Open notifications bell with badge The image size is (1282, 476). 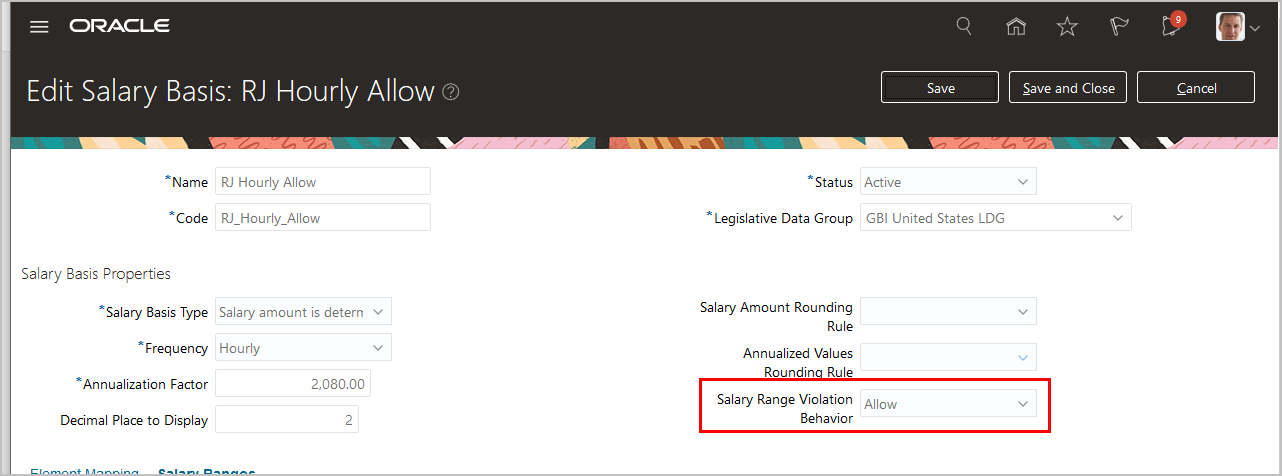coord(1171,26)
